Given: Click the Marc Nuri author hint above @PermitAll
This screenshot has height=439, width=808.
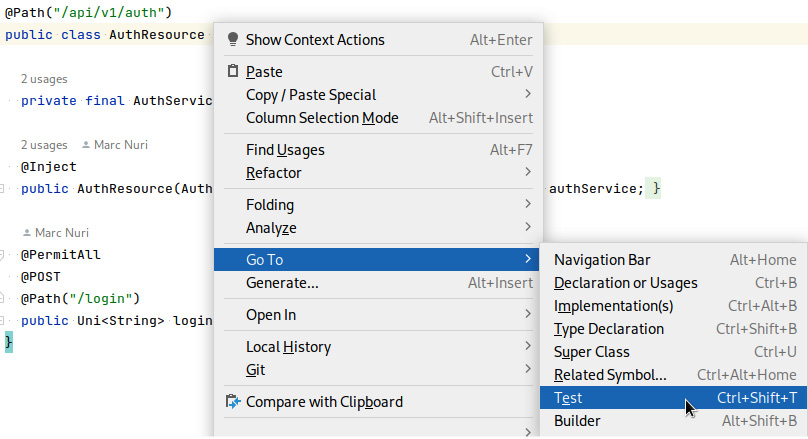Looking at the screenshot, I should 62,233.
